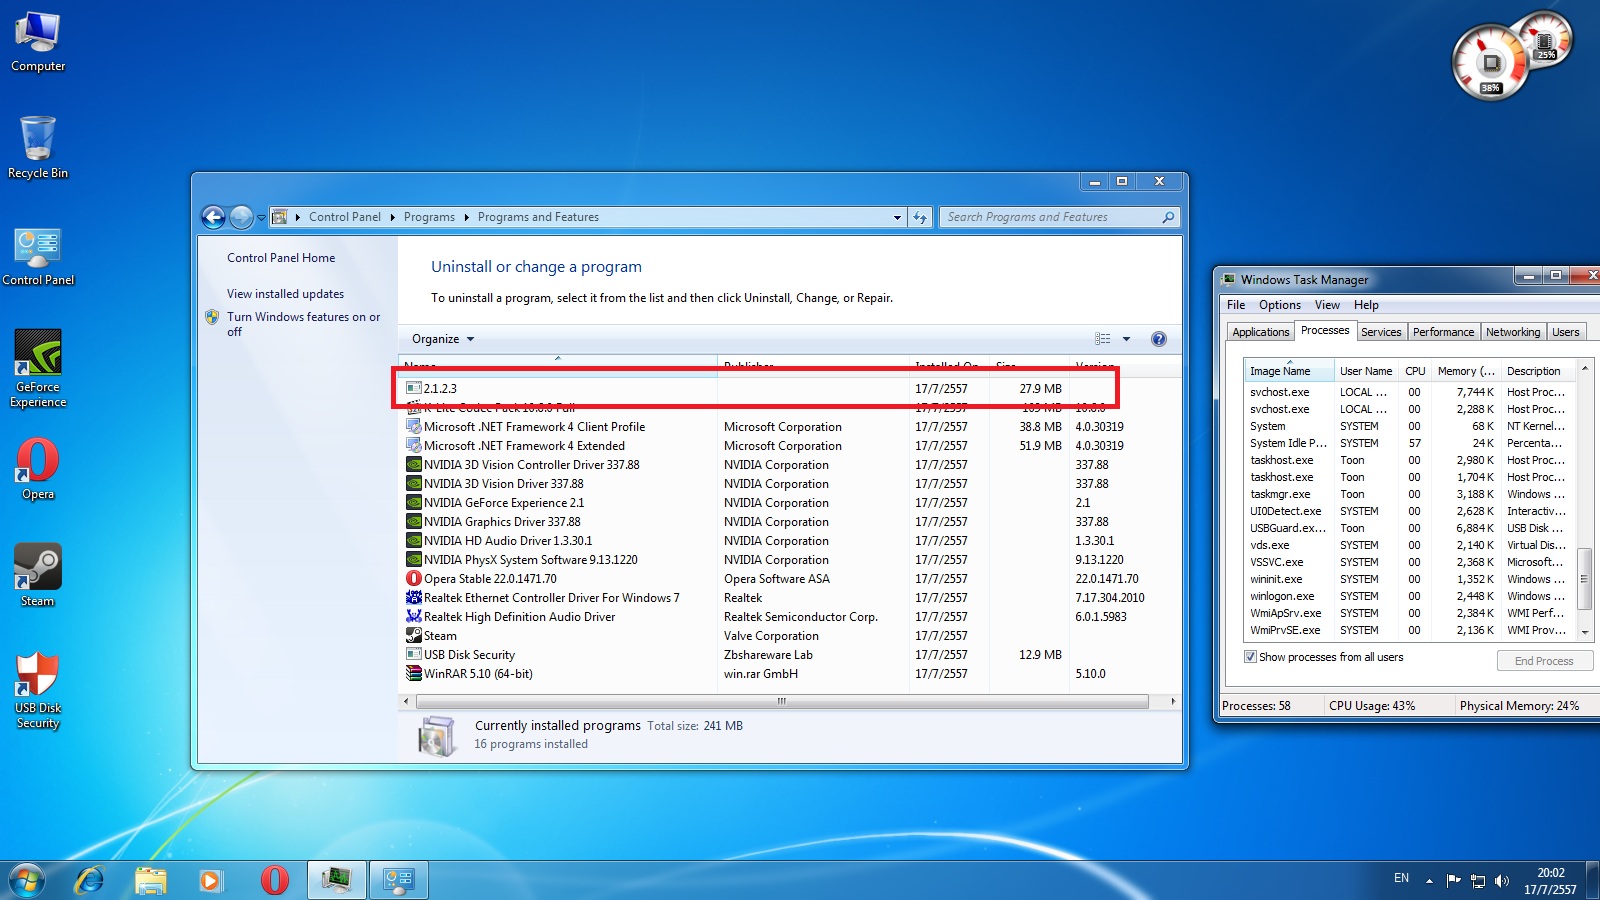Open the Options menu in Task Manager
This screenshot has width=1600, height=900.
point(1280,305)
